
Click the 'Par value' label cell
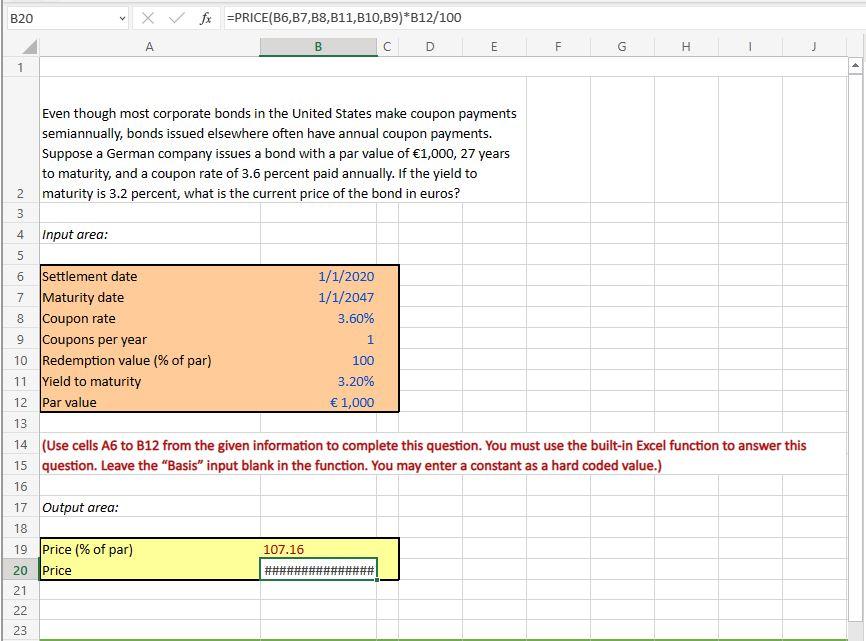tap(150, 402)
